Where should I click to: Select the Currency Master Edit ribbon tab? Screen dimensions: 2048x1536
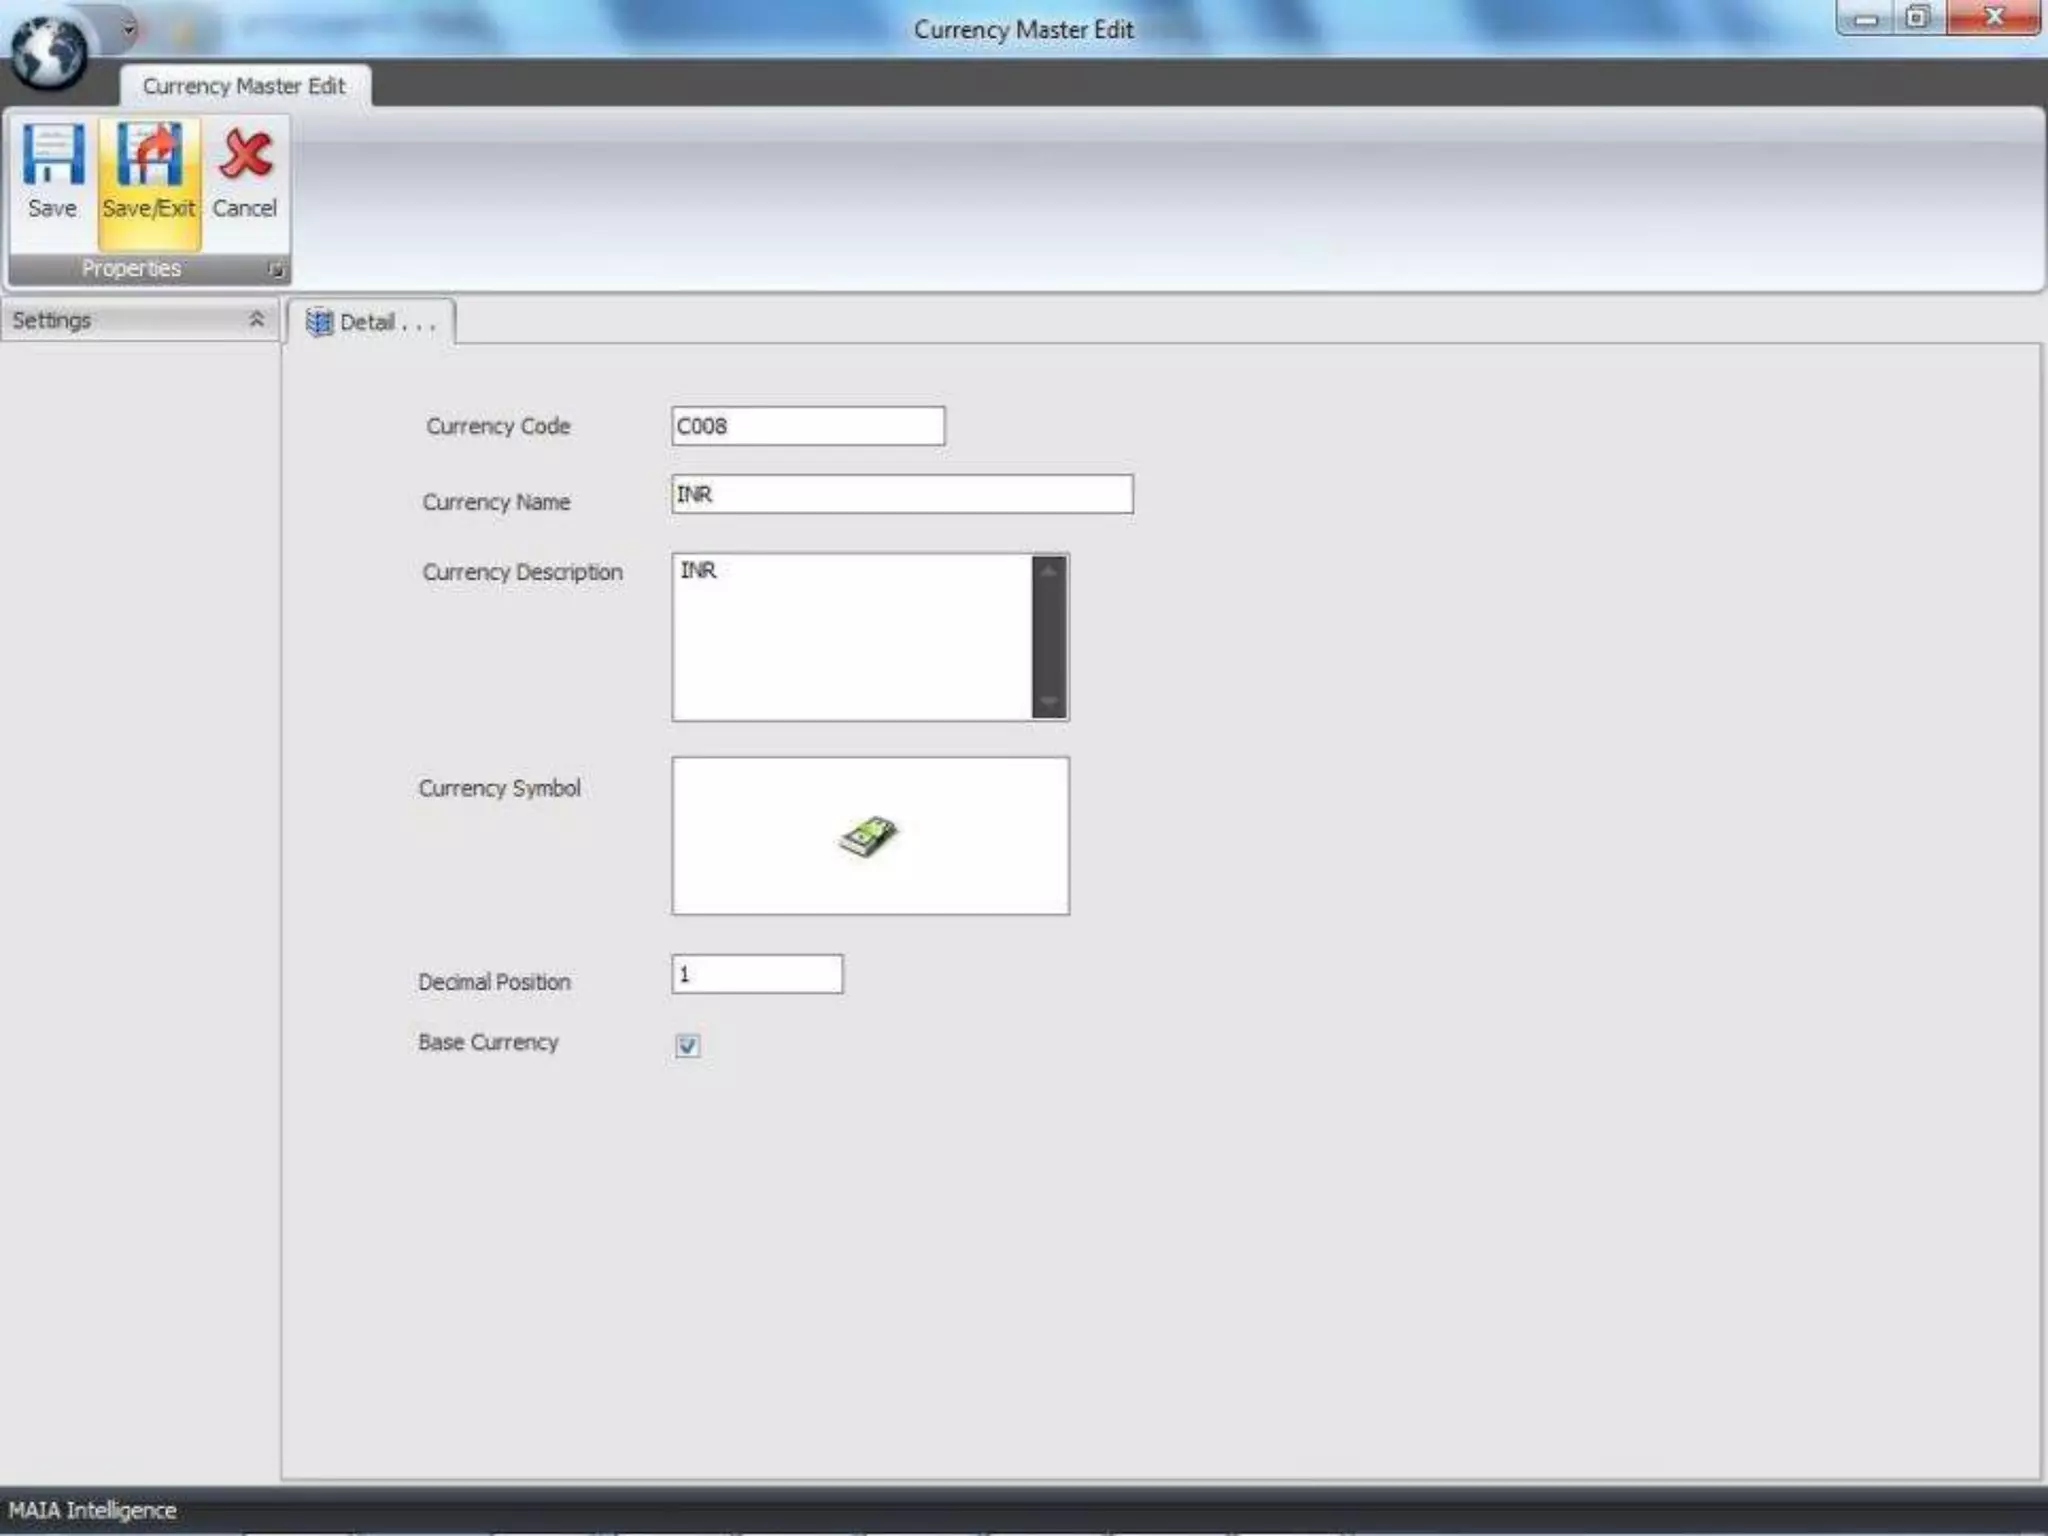coord(244,86)
